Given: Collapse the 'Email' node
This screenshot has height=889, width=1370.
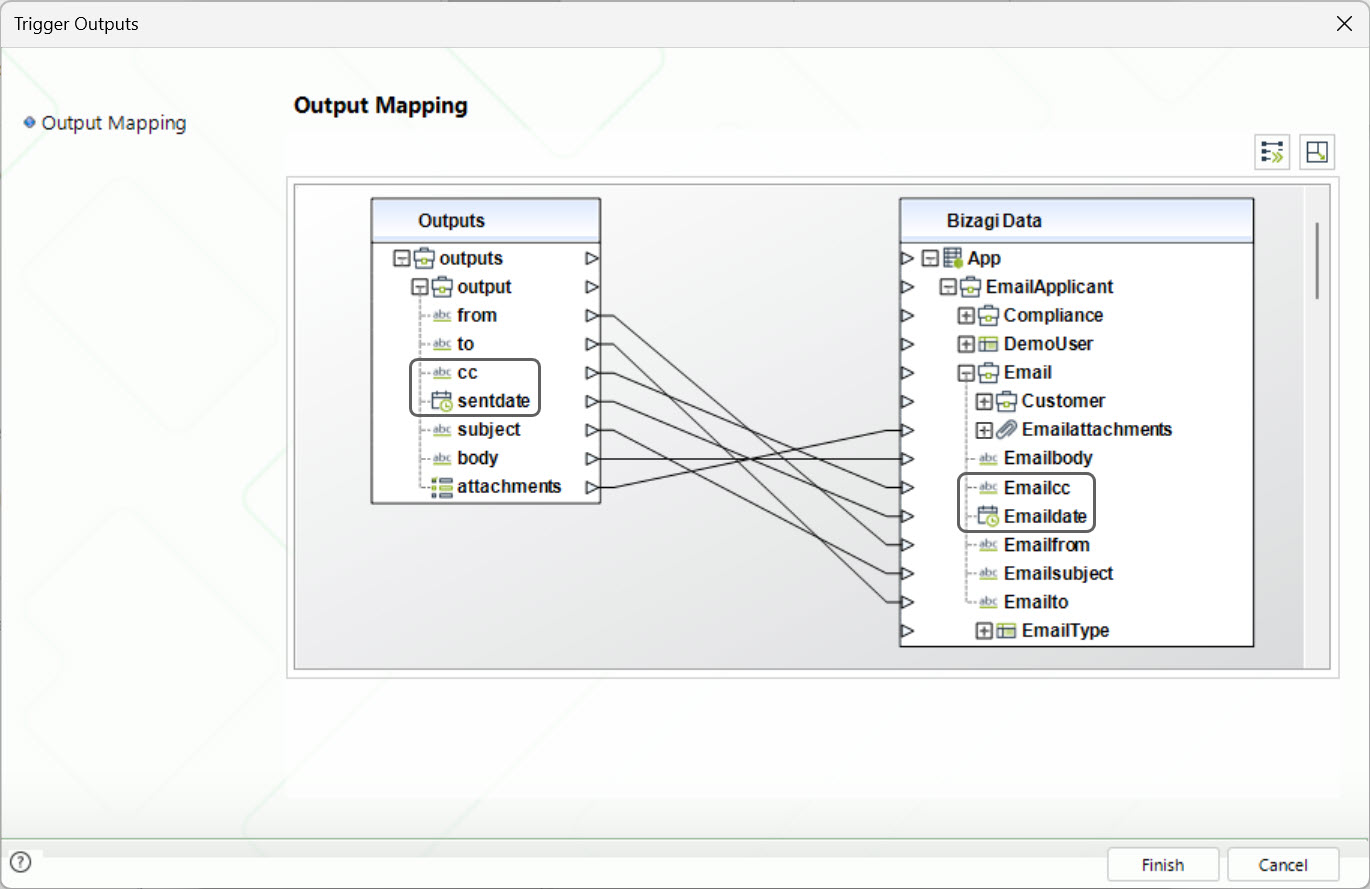Looking at the screenshot, I should pos(966,373).
